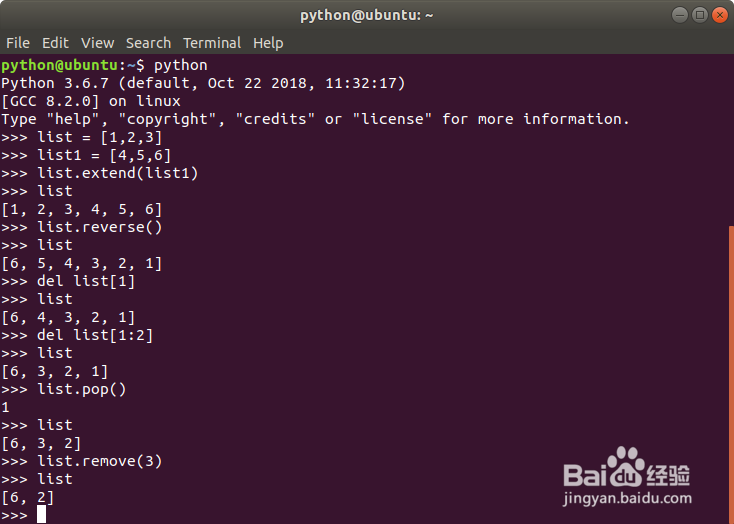734x524 pixels.
Task: Click the cursor block at the last prompt
Action: 42,514
